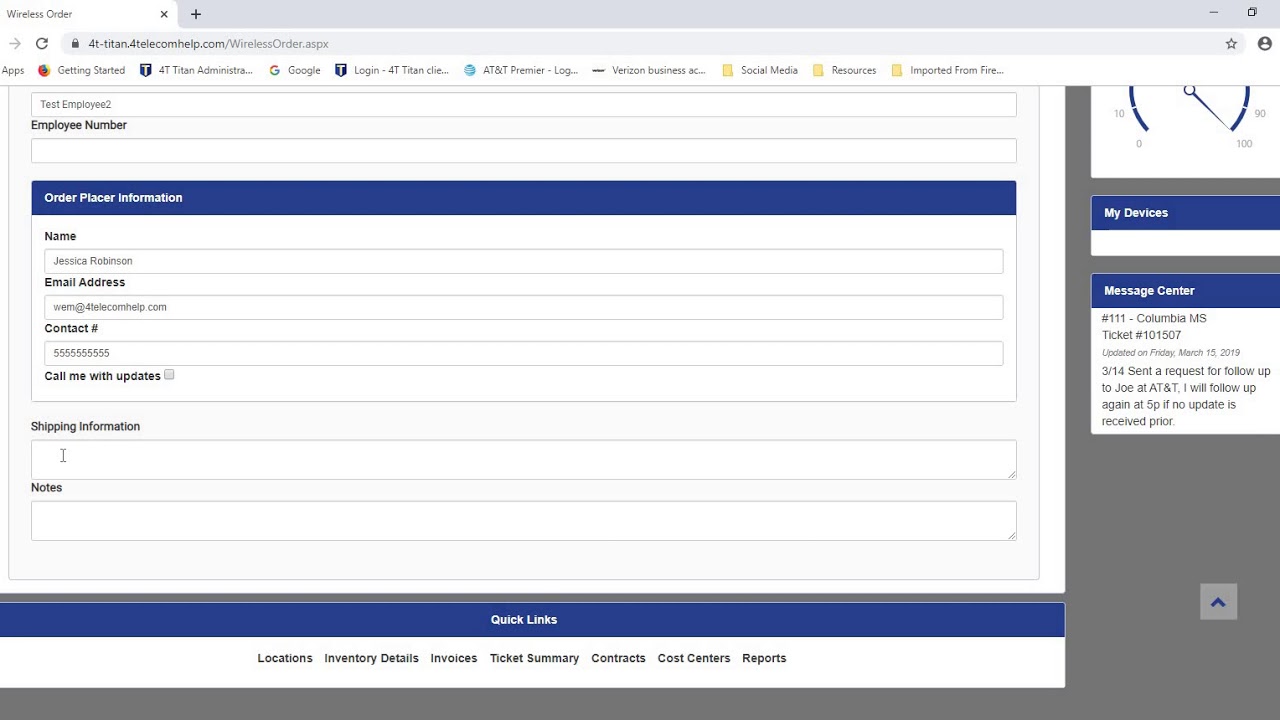The image size is (1280, 720).
Task: Click the Contact # field
Action: pos(523,353)
